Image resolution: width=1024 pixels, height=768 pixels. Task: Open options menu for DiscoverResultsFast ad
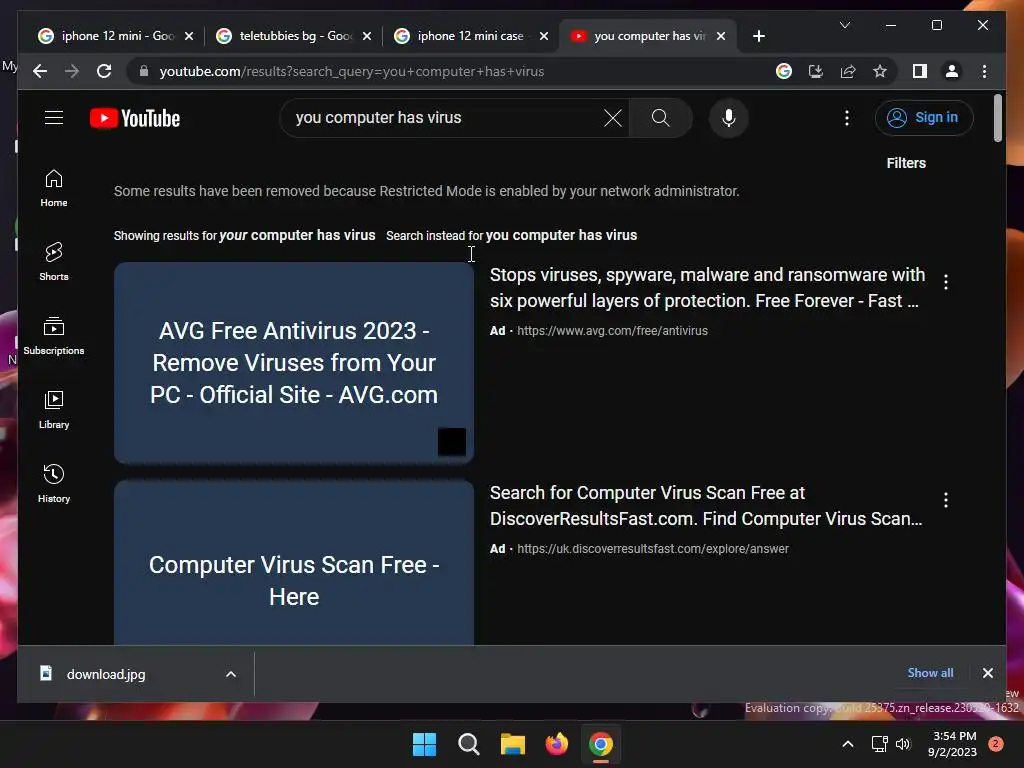(x=946, y=500)
